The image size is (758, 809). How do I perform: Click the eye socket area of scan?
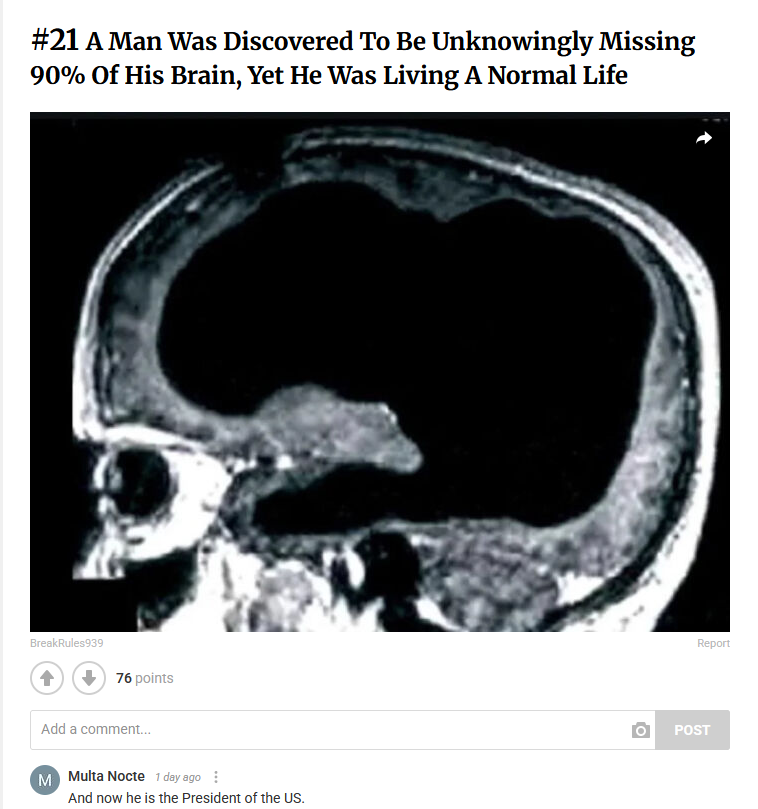139,482
